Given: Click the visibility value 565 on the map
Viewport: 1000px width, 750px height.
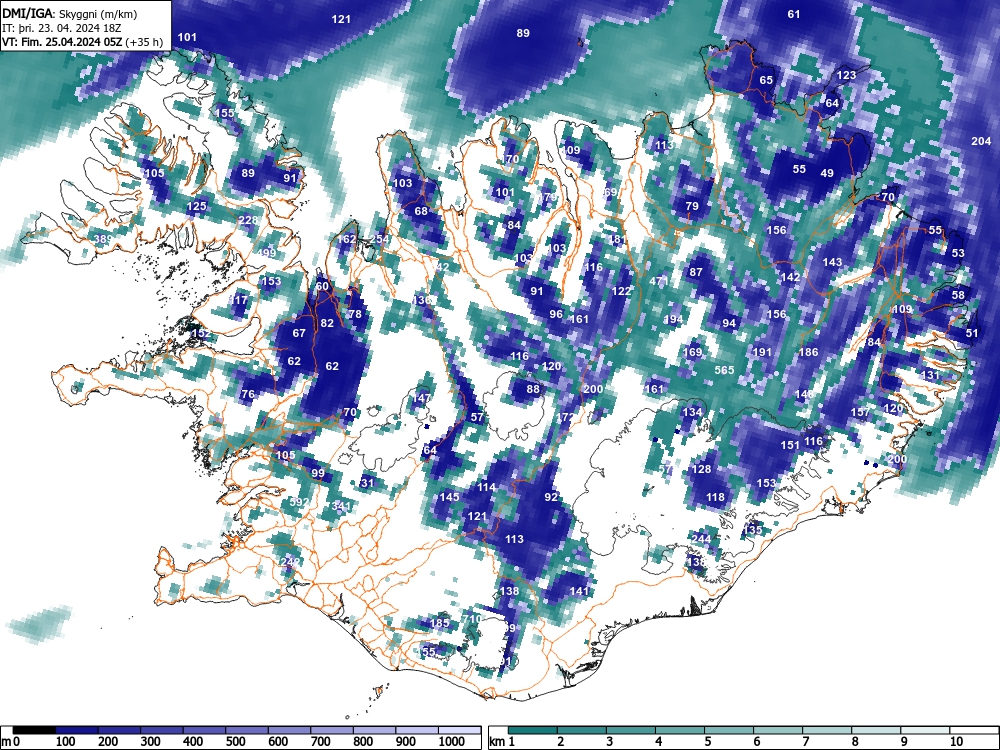Looking at the screenshot, I should tap(724, 371).
